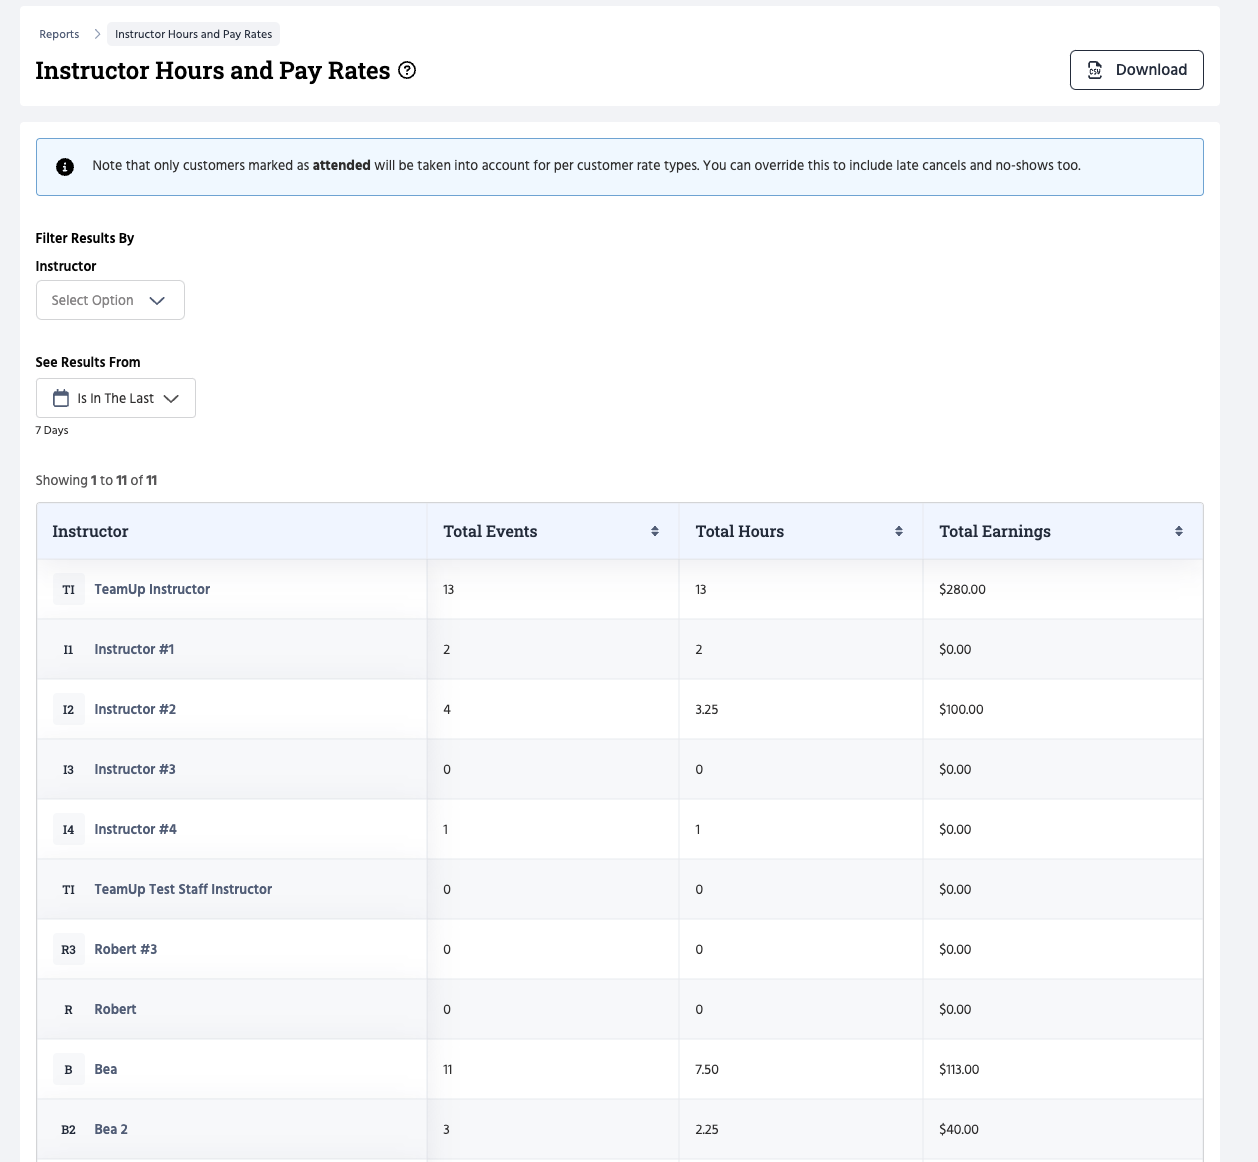Click the Instructor column header
The height and width of the screenshot is (1162, 1258).
[90, 531]
